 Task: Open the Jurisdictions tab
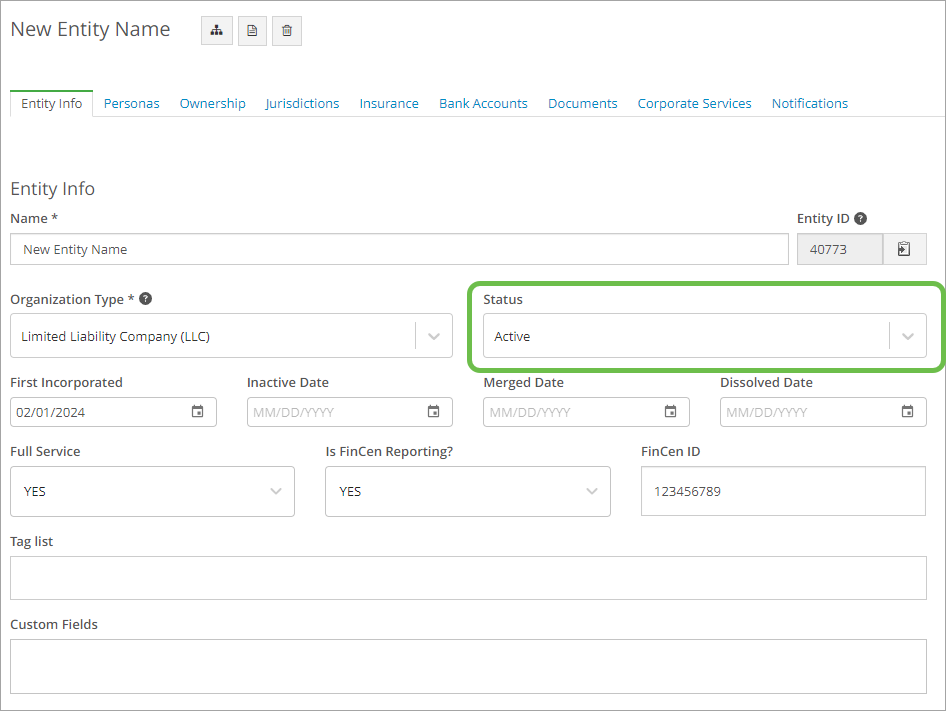[302, 104]
